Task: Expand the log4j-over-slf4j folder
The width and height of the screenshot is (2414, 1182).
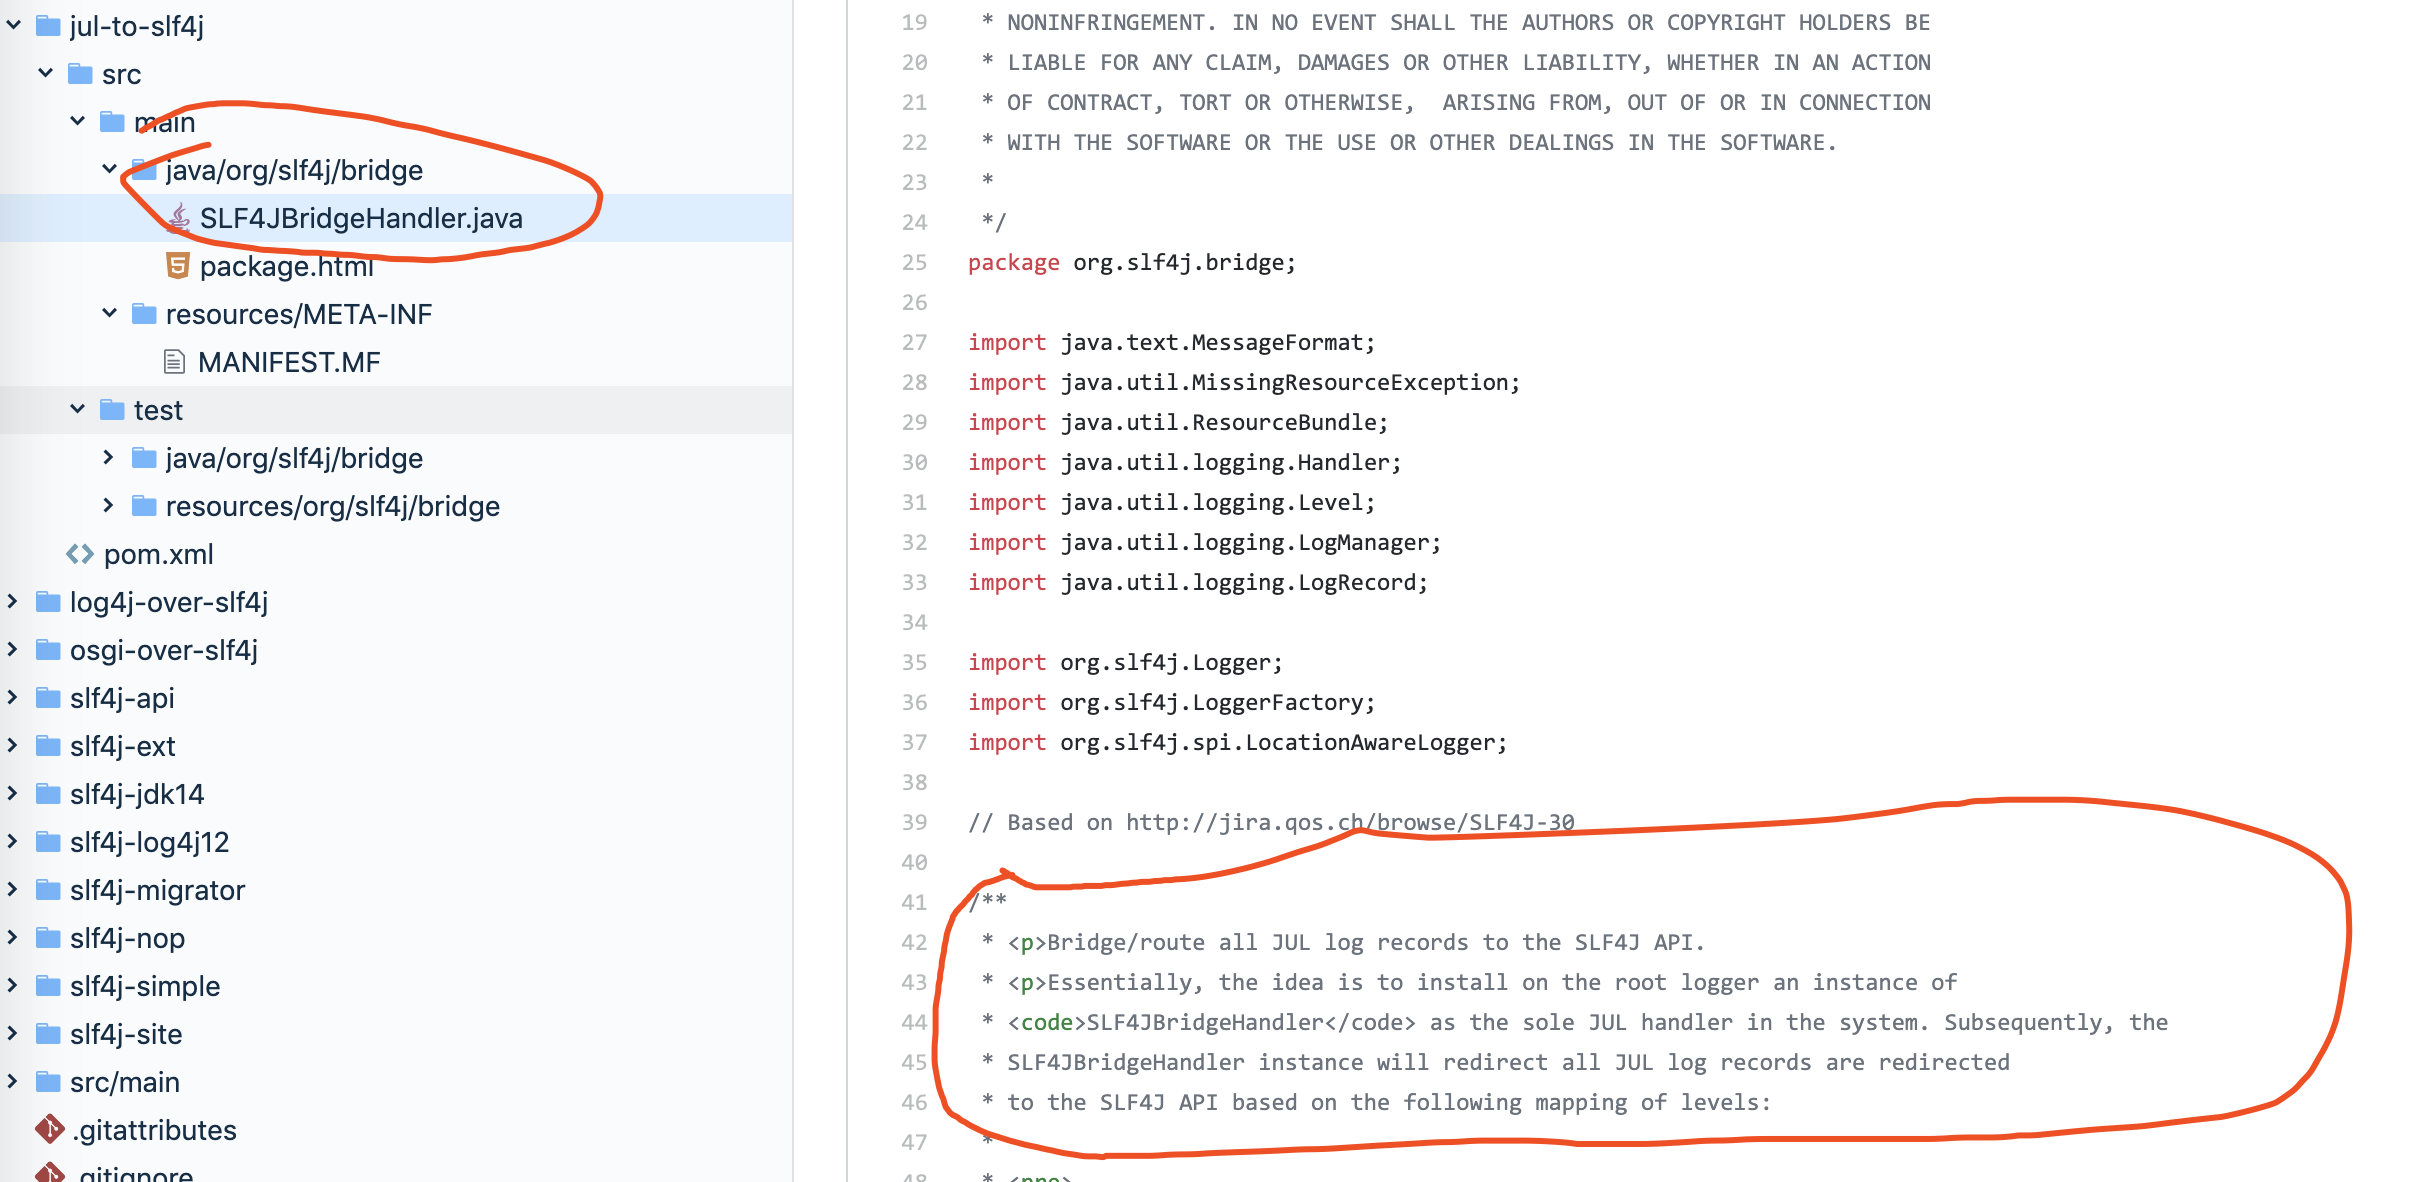Action: pos(14,601)
